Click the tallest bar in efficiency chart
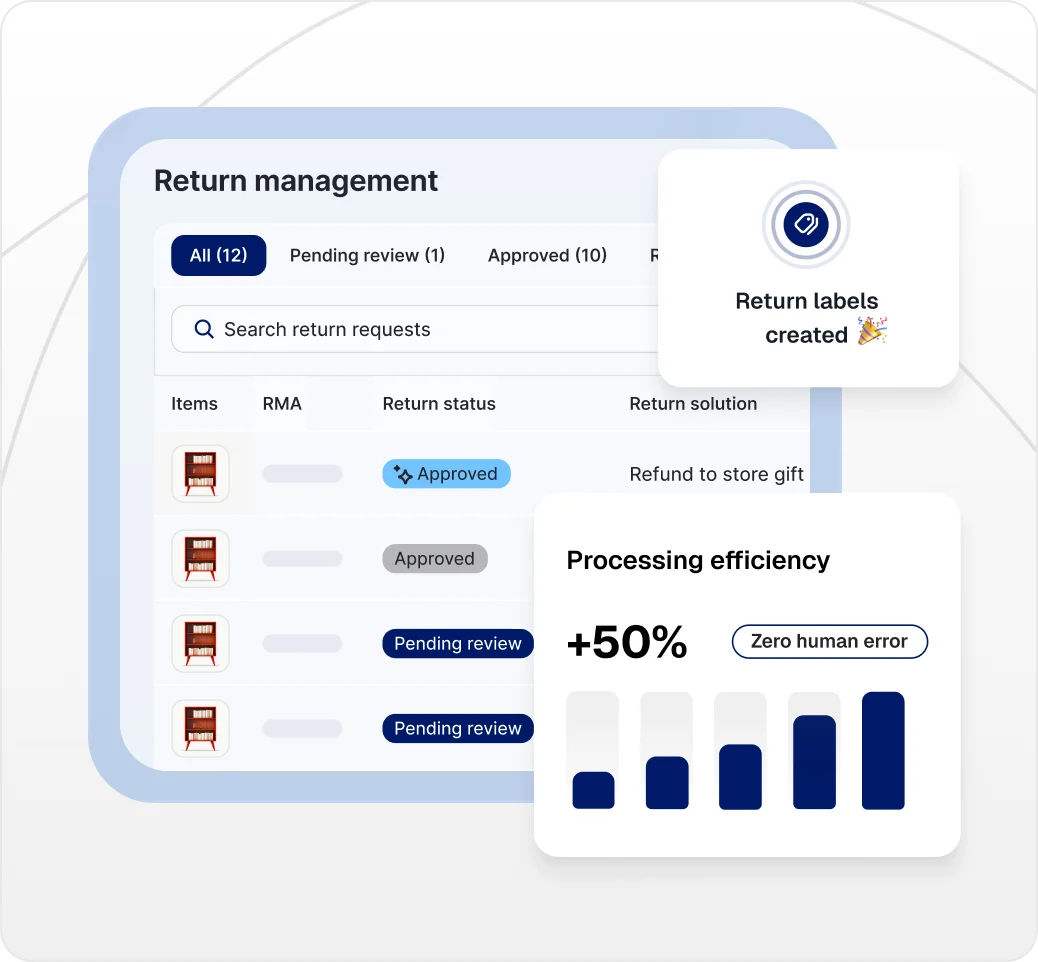 (883, 750)
